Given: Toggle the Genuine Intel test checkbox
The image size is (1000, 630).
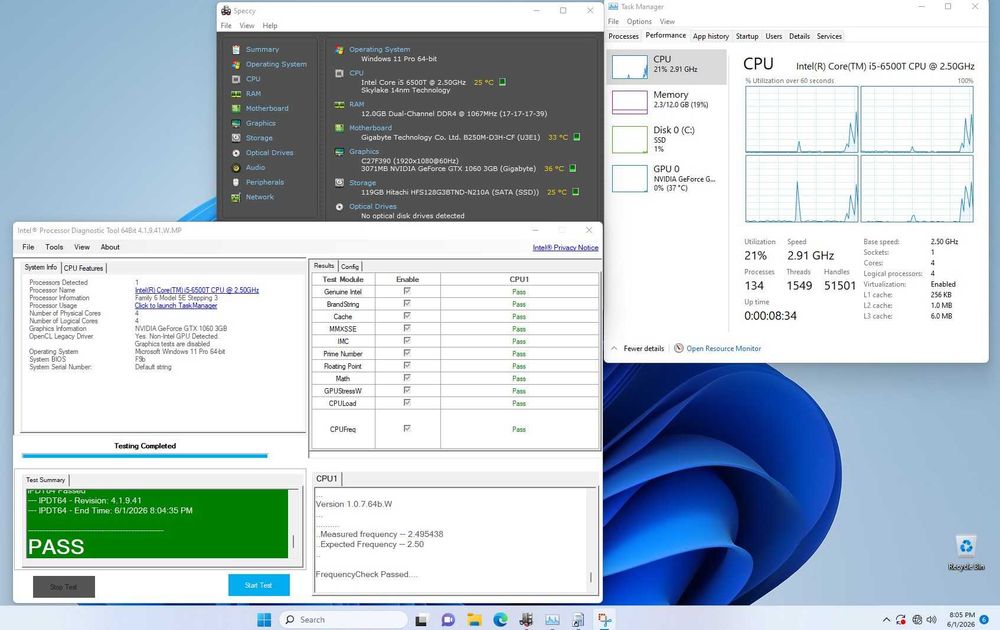Looking at the screenshot, I should point(407,291).
